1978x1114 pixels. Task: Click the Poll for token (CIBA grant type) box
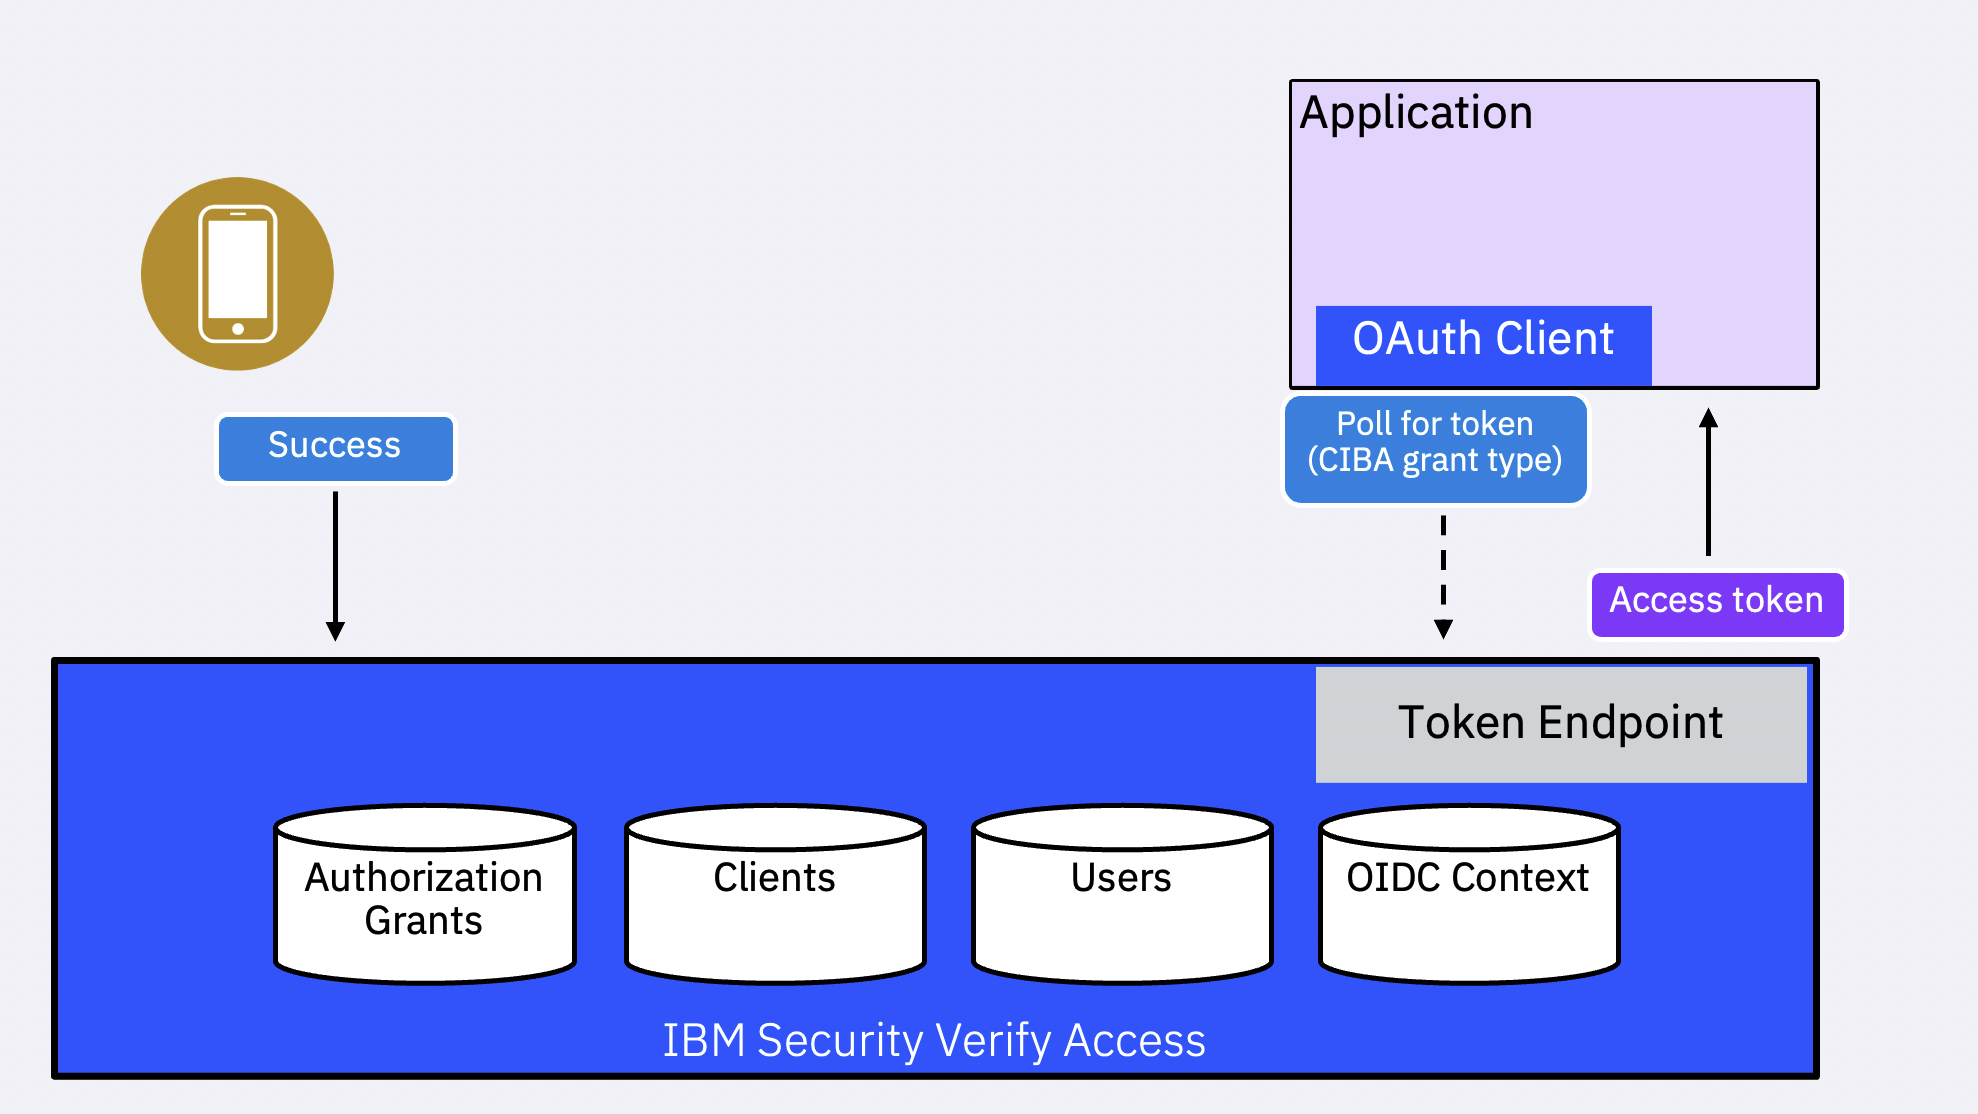coord(1434,447)
